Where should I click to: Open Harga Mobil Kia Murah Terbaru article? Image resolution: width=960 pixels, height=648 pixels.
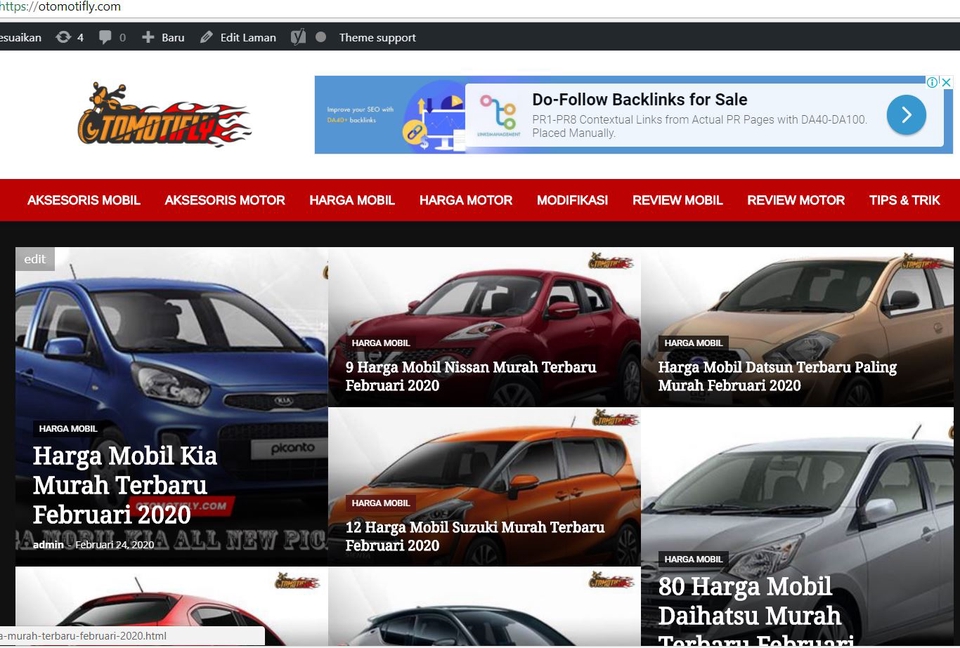(x=125, y=485)
